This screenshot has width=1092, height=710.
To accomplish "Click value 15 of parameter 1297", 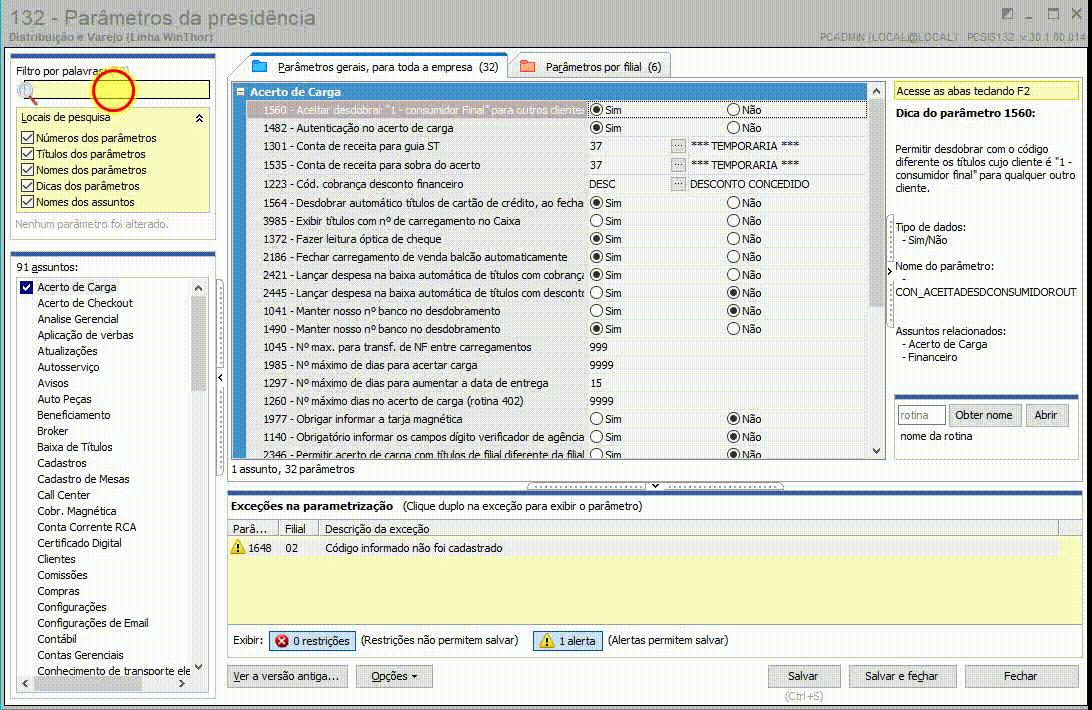I will (596, 383).
